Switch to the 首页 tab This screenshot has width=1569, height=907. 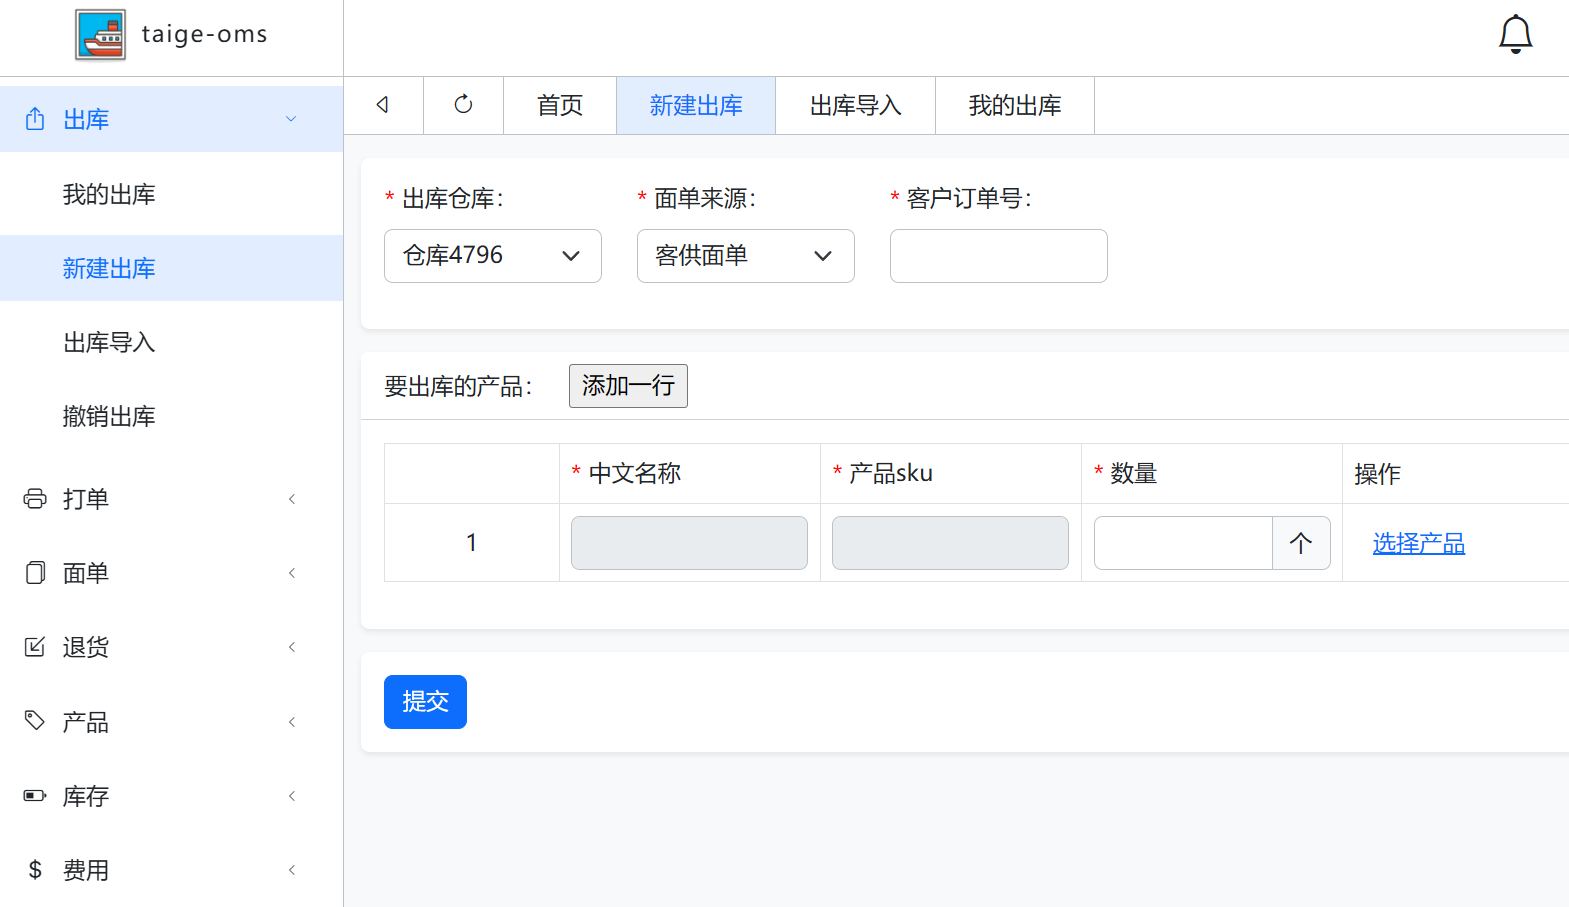coord(560,105)
